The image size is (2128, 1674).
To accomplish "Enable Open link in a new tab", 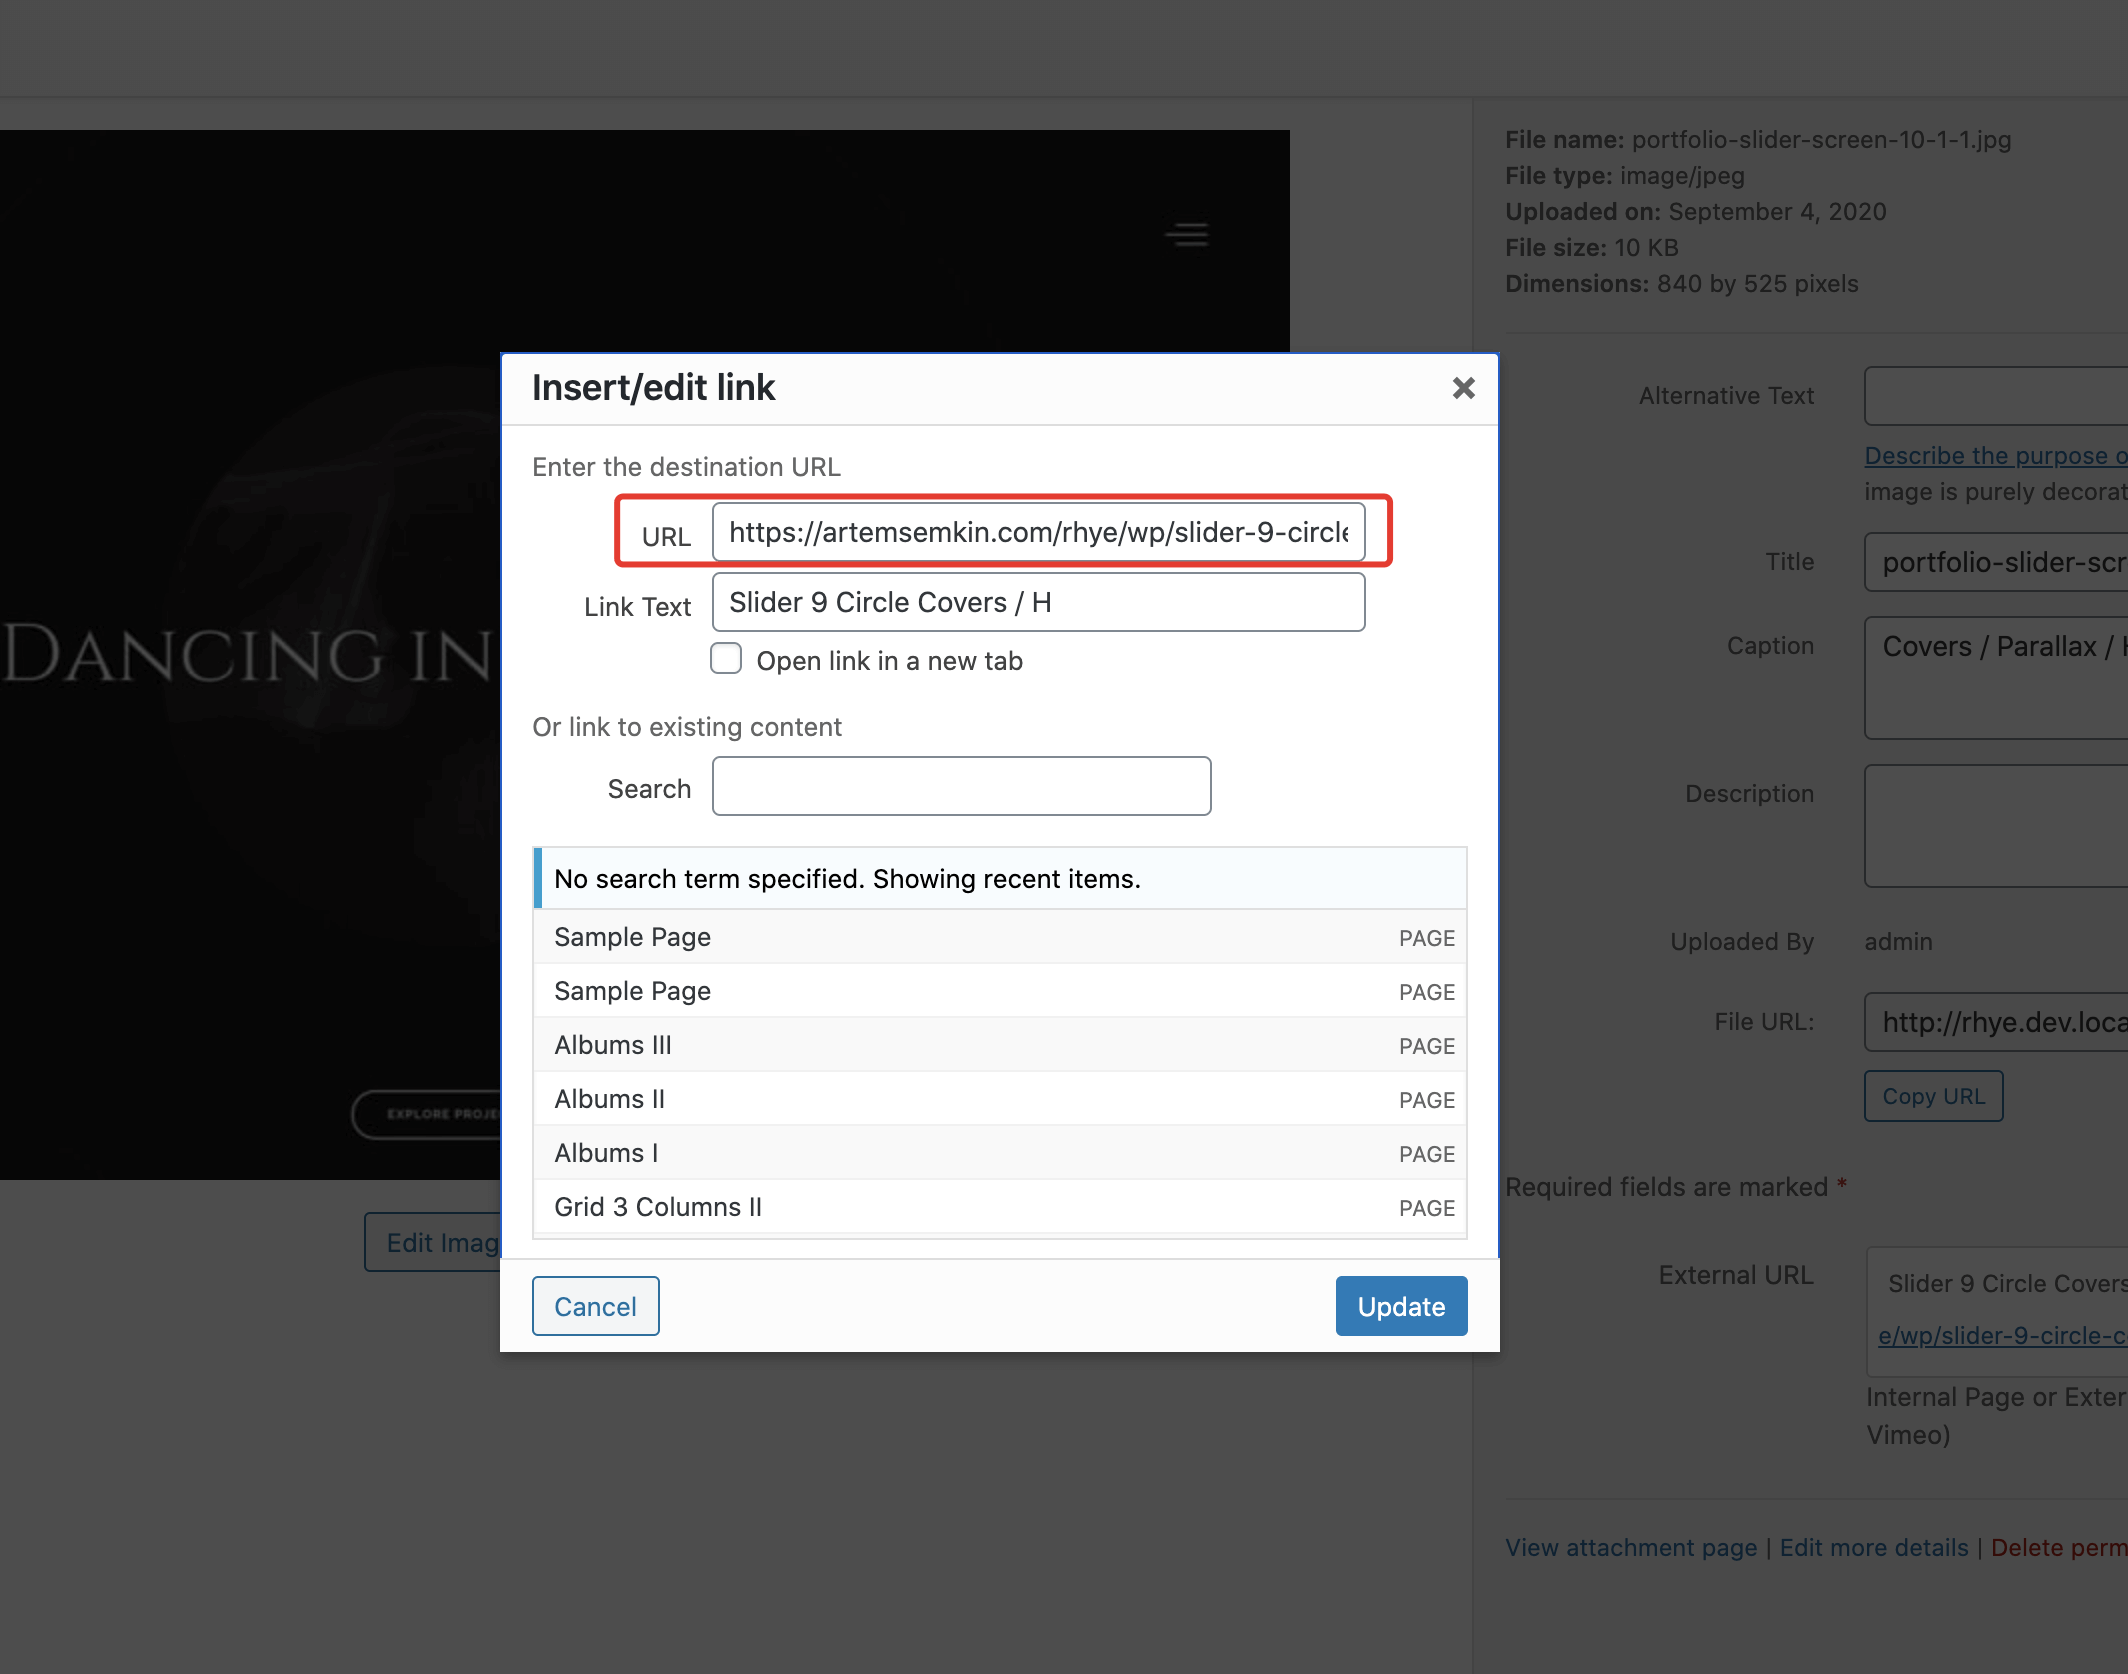I will pyautogui.click(x=726, y=660).
